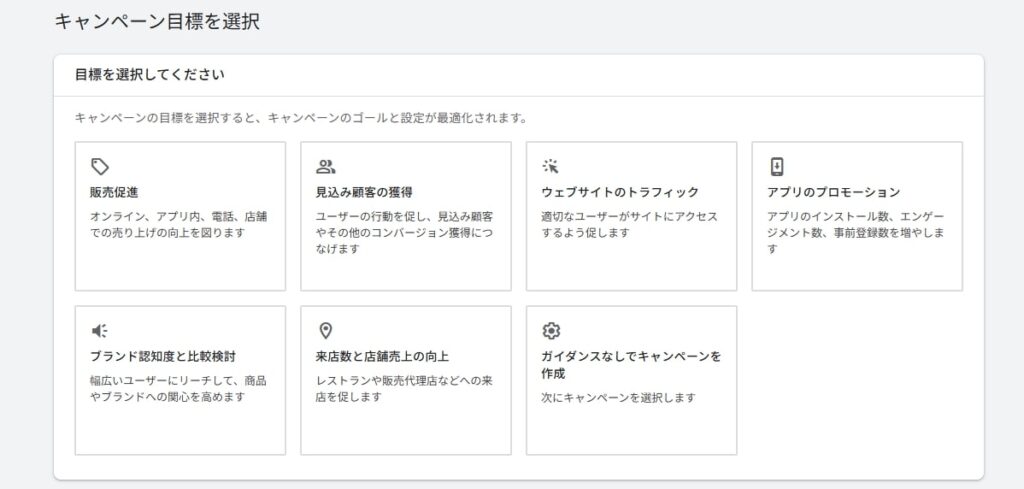
Task: Pick the ウェブサイトのトラフィック goal title
Action: pos(620,192)
